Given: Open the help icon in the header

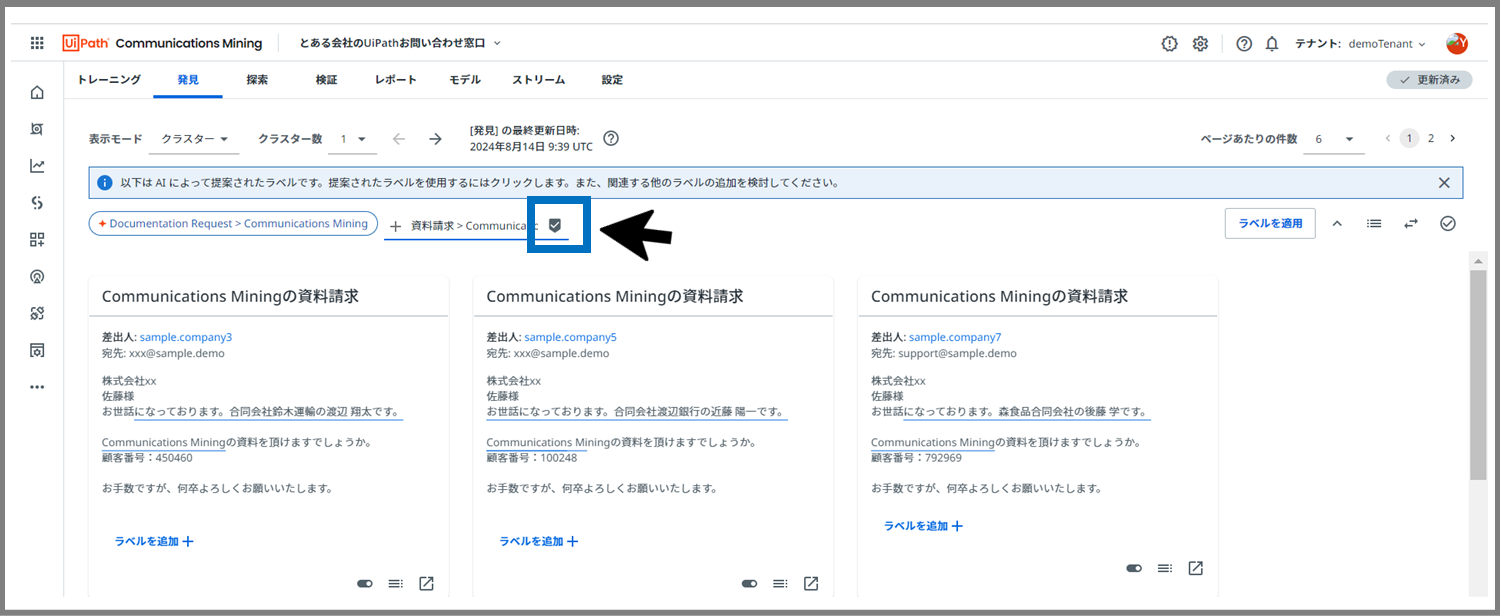Looking at the screenshot, I should coord(1244,44).
